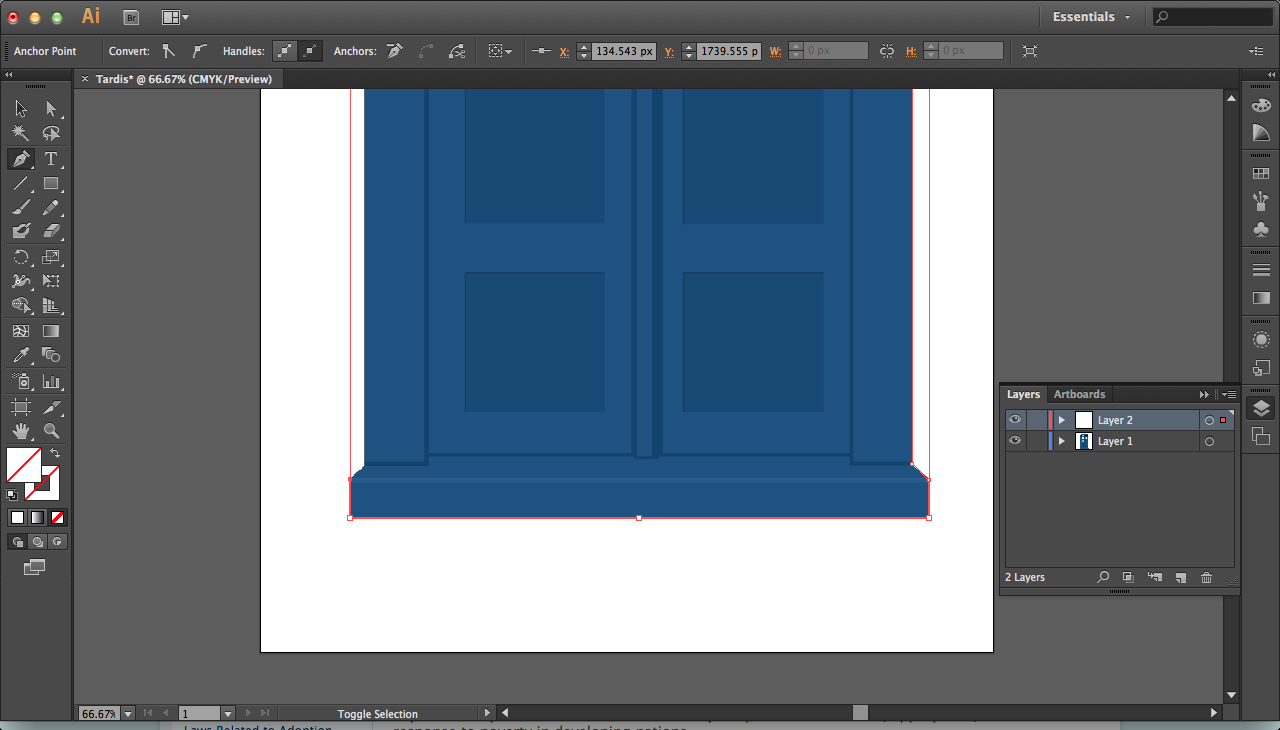Open the Arrange Documents dropdown

175,17
